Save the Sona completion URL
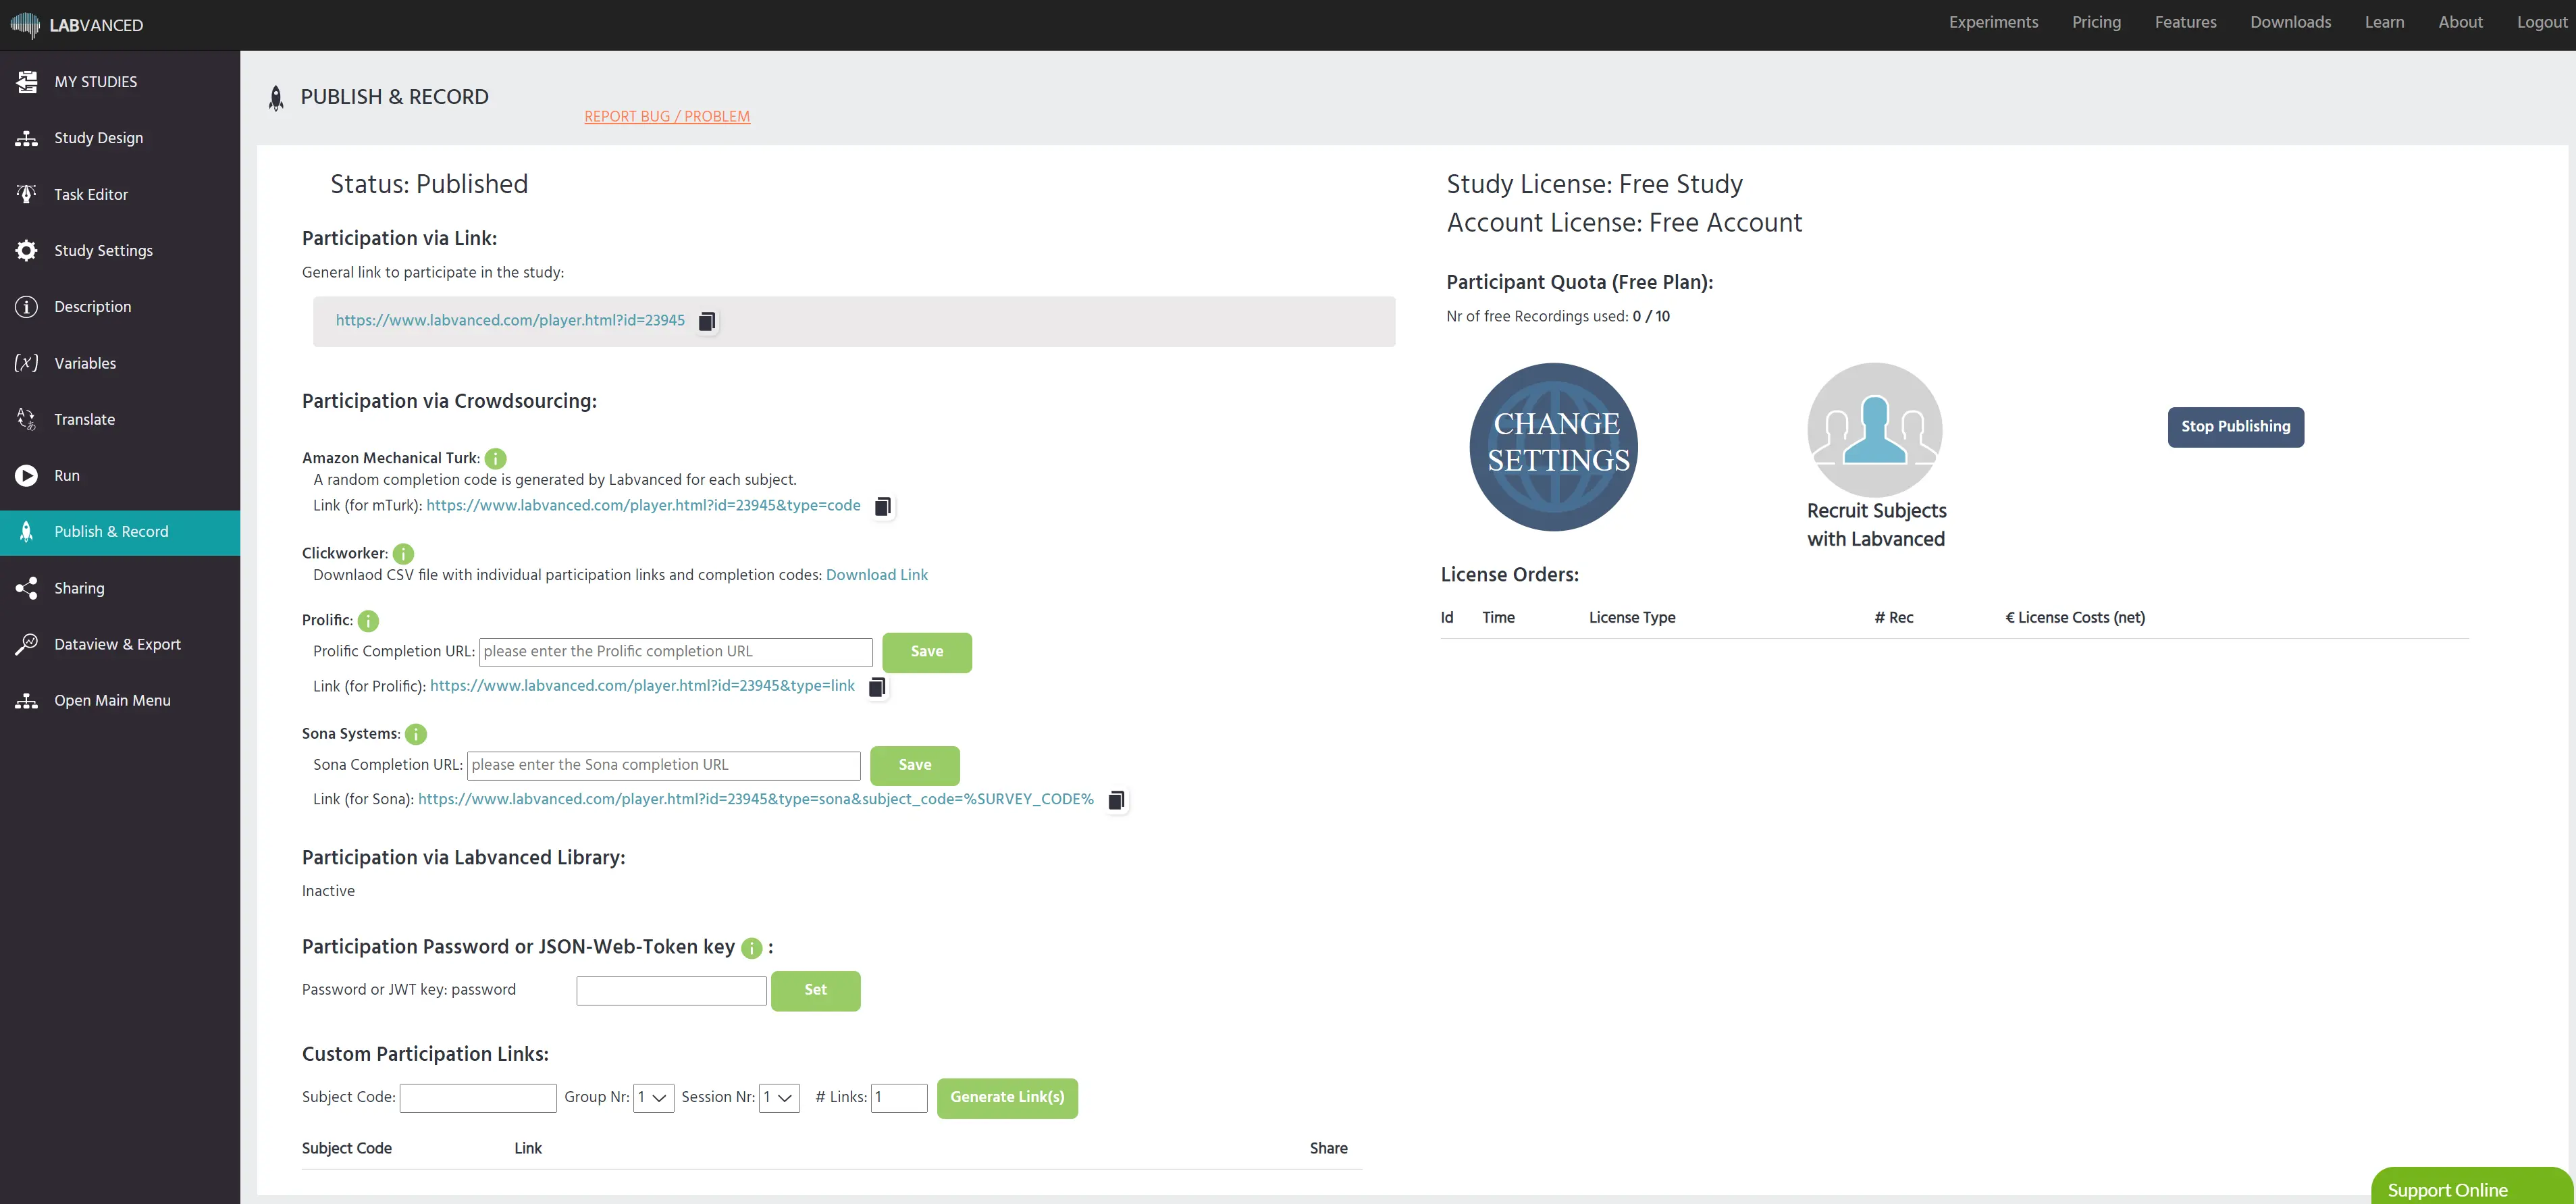The width and height of the screenshot is (2576, 1204). 915,765
